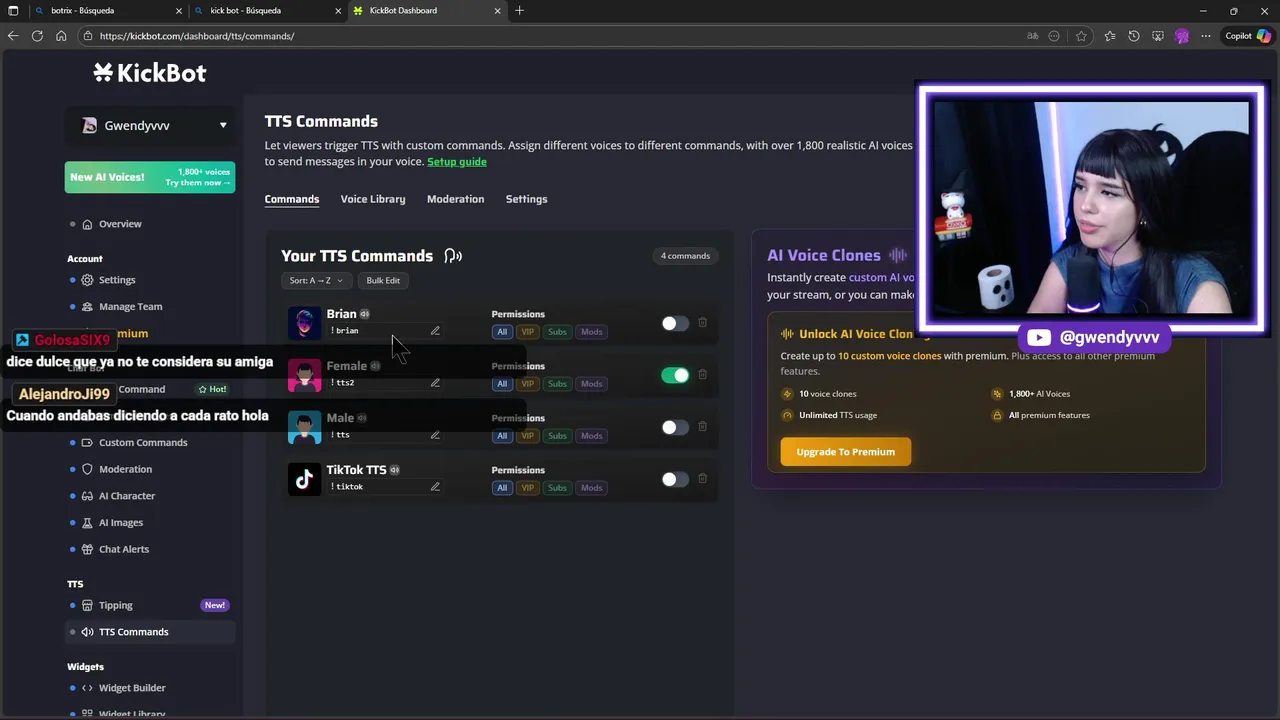Viewport: 1280px width, 720px height.
Task: Open a new browser tab
Action: coord(519,11)
